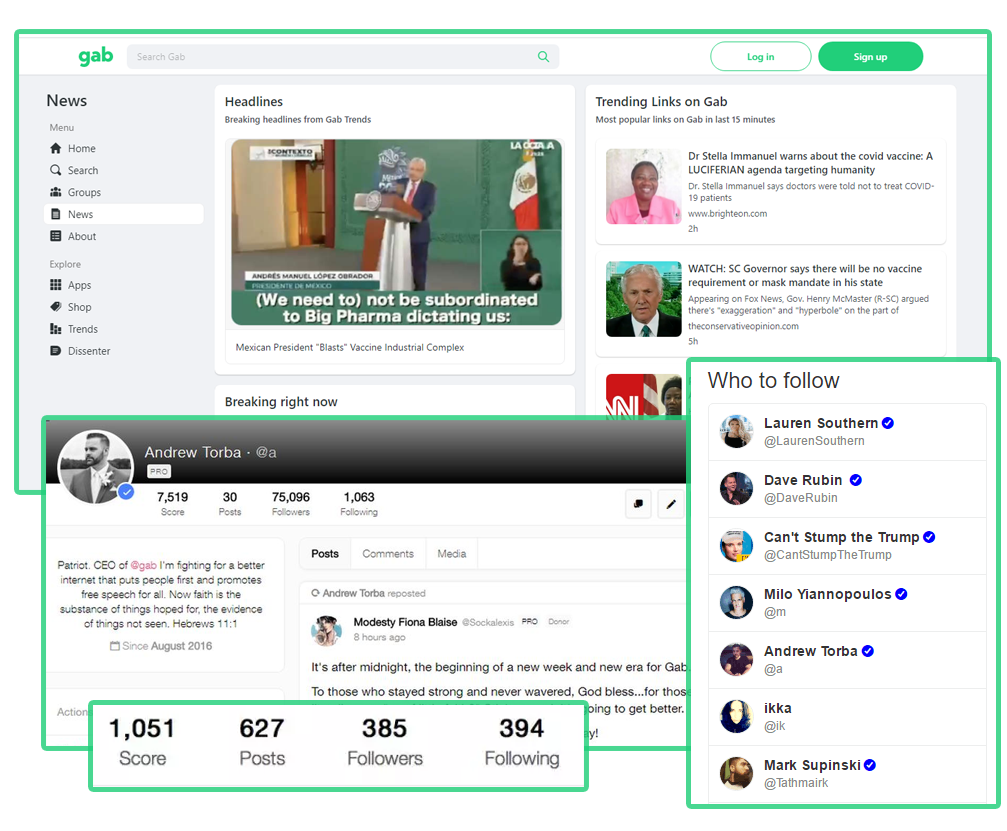Click the Dissenter comment icon

(56, 351)
